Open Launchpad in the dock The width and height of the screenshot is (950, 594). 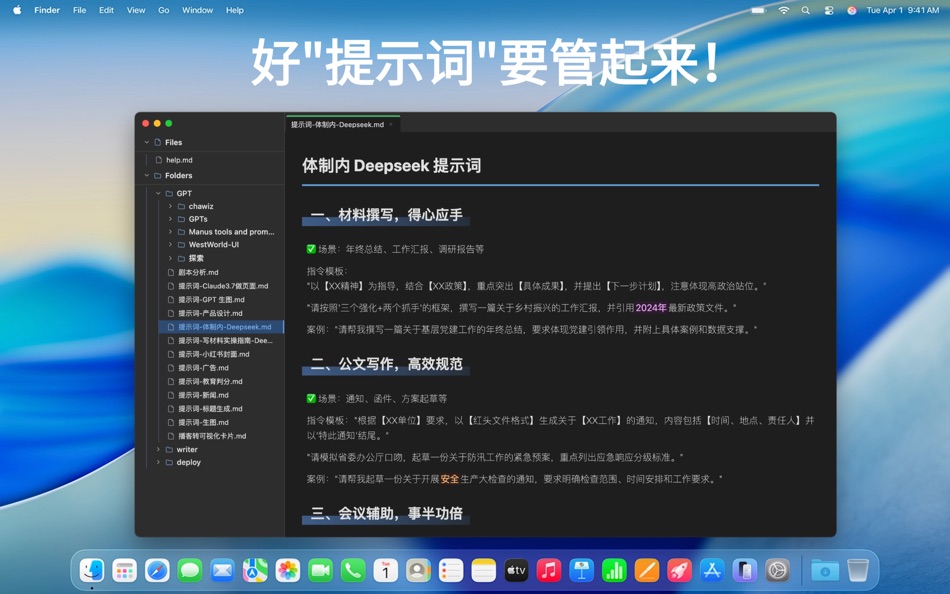click(125, 570)
